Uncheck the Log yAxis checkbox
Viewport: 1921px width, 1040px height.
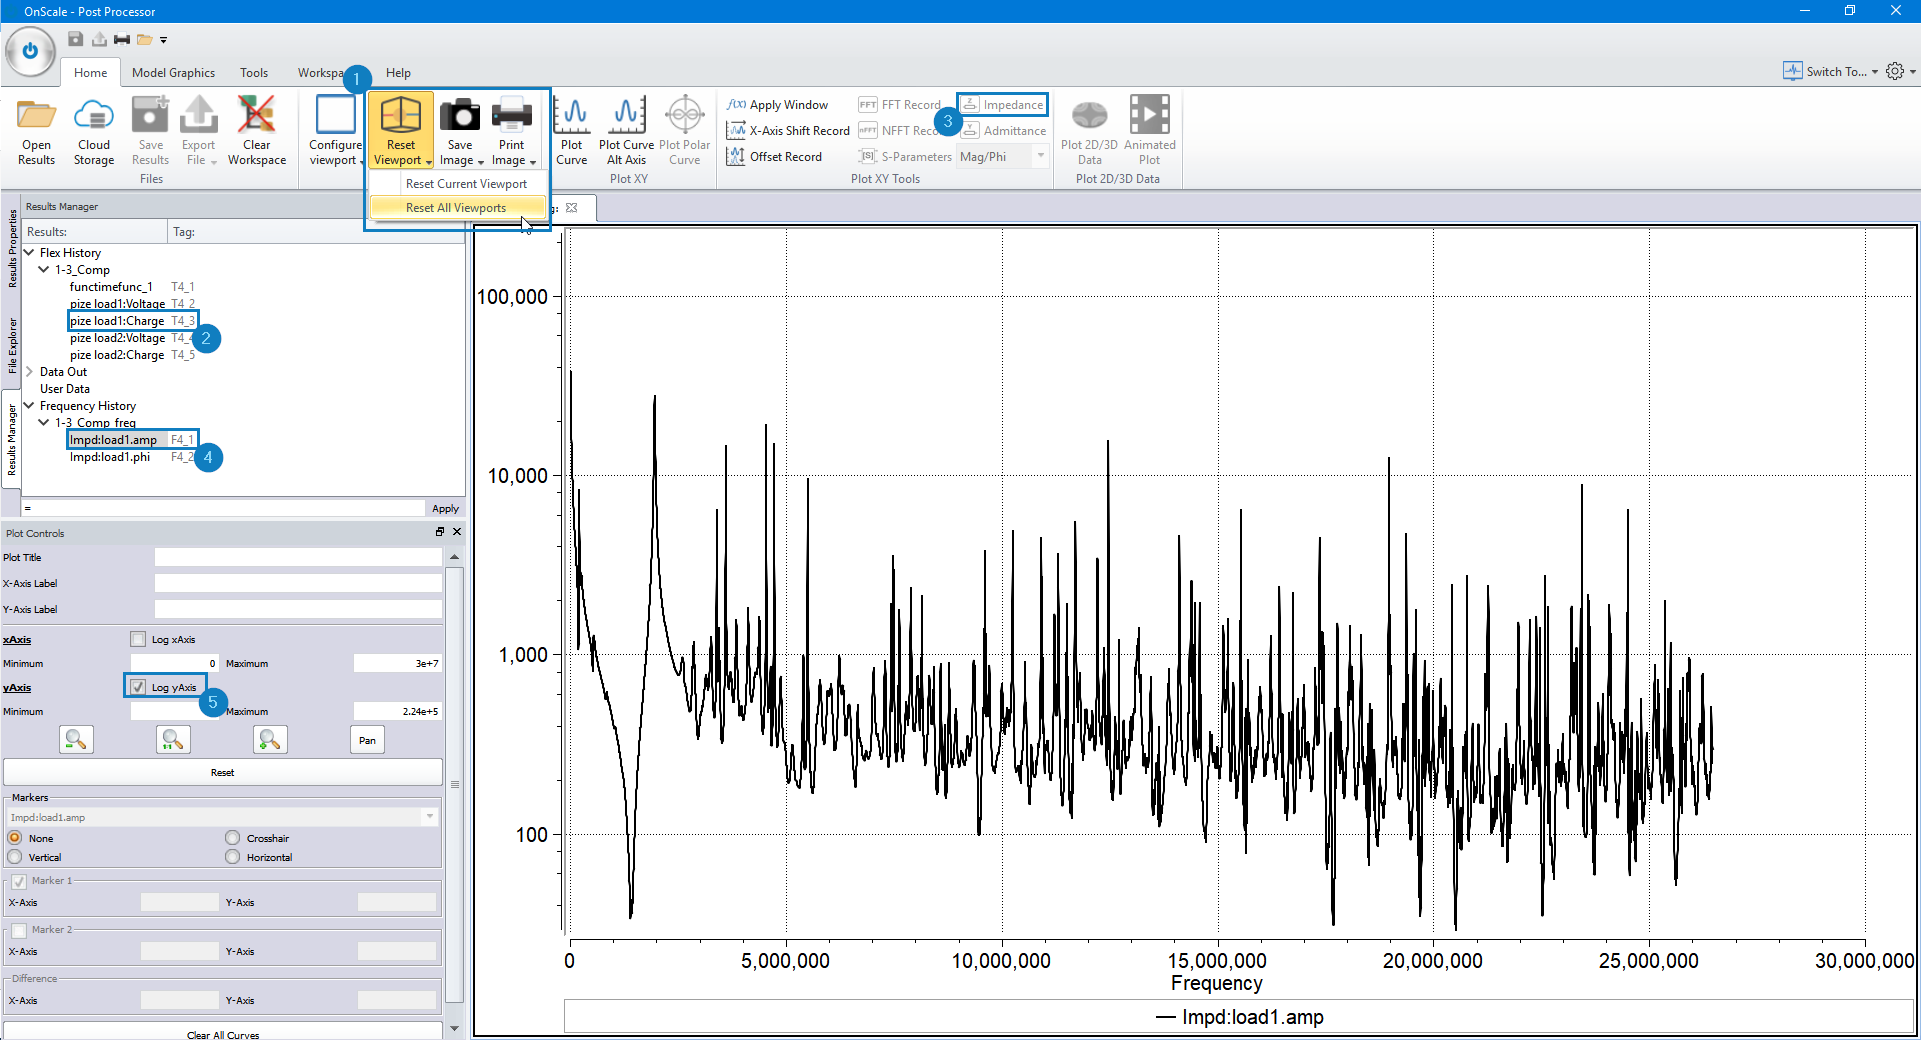pos(138,687)
